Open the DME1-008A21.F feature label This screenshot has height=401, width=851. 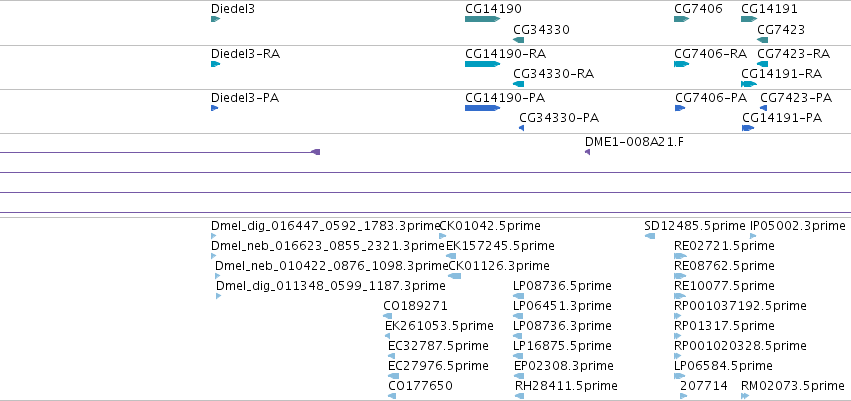click(x=634, y=142)
